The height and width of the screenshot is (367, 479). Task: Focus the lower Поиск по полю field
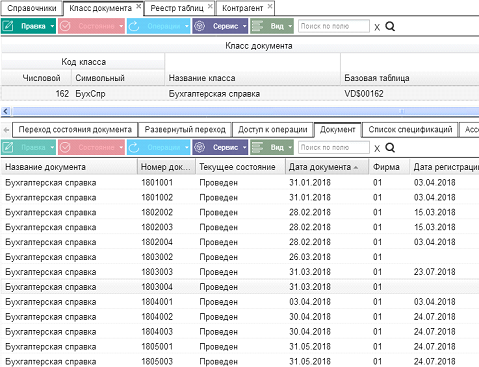pyautogui.click(x=333, y=147)
